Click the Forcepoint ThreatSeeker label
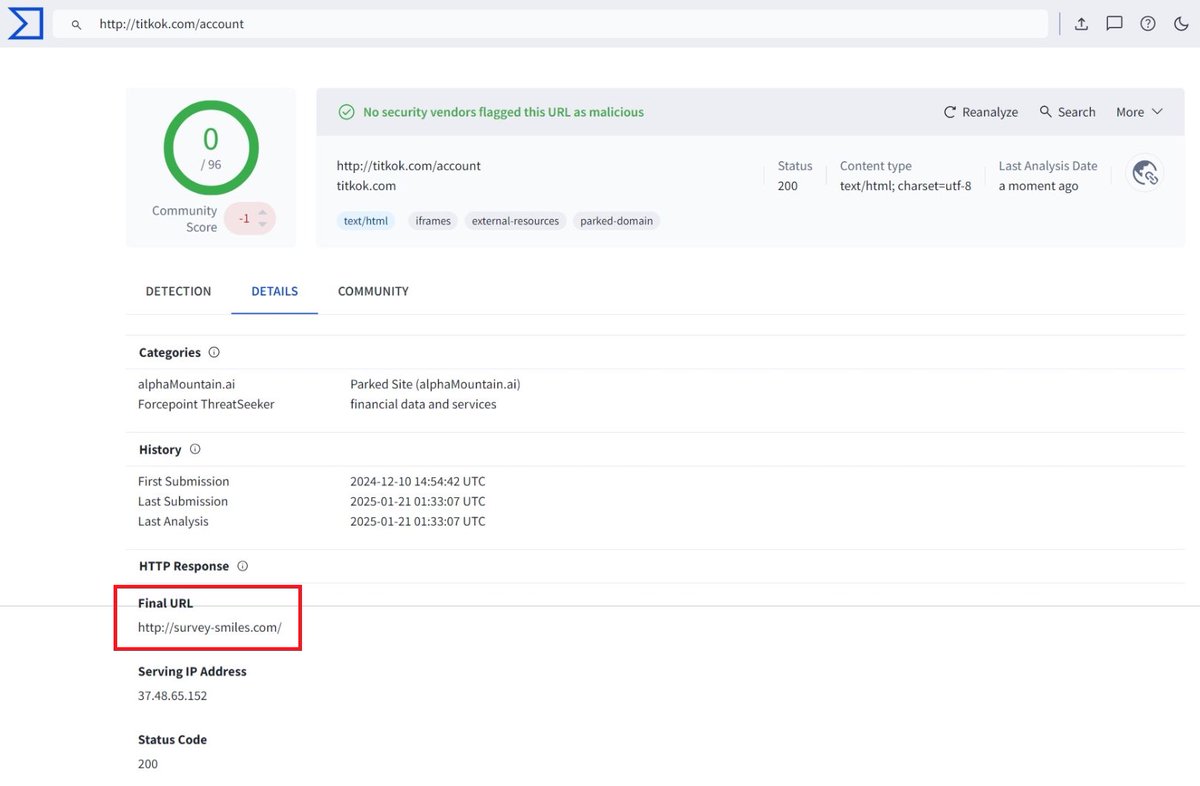 pyautogui.click(x=206, y=405)
